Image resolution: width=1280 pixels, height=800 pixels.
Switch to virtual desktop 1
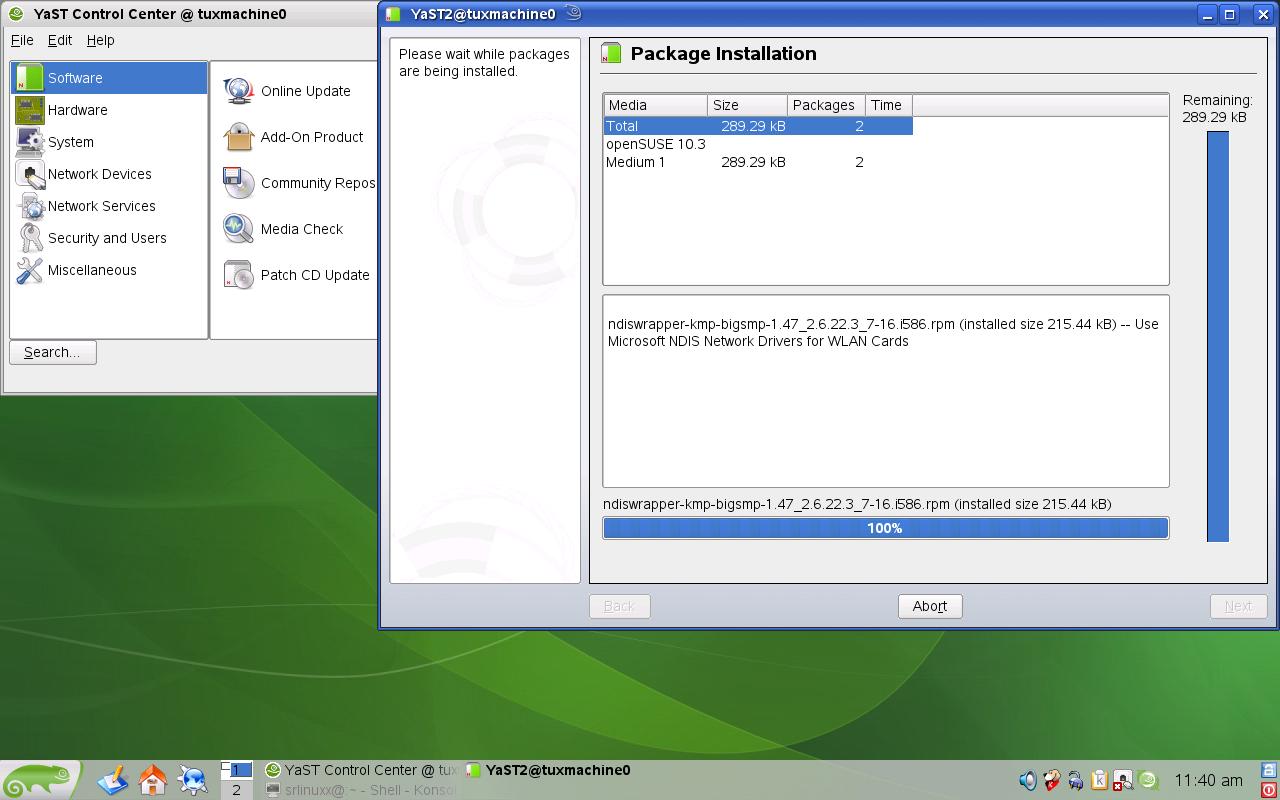237,770
